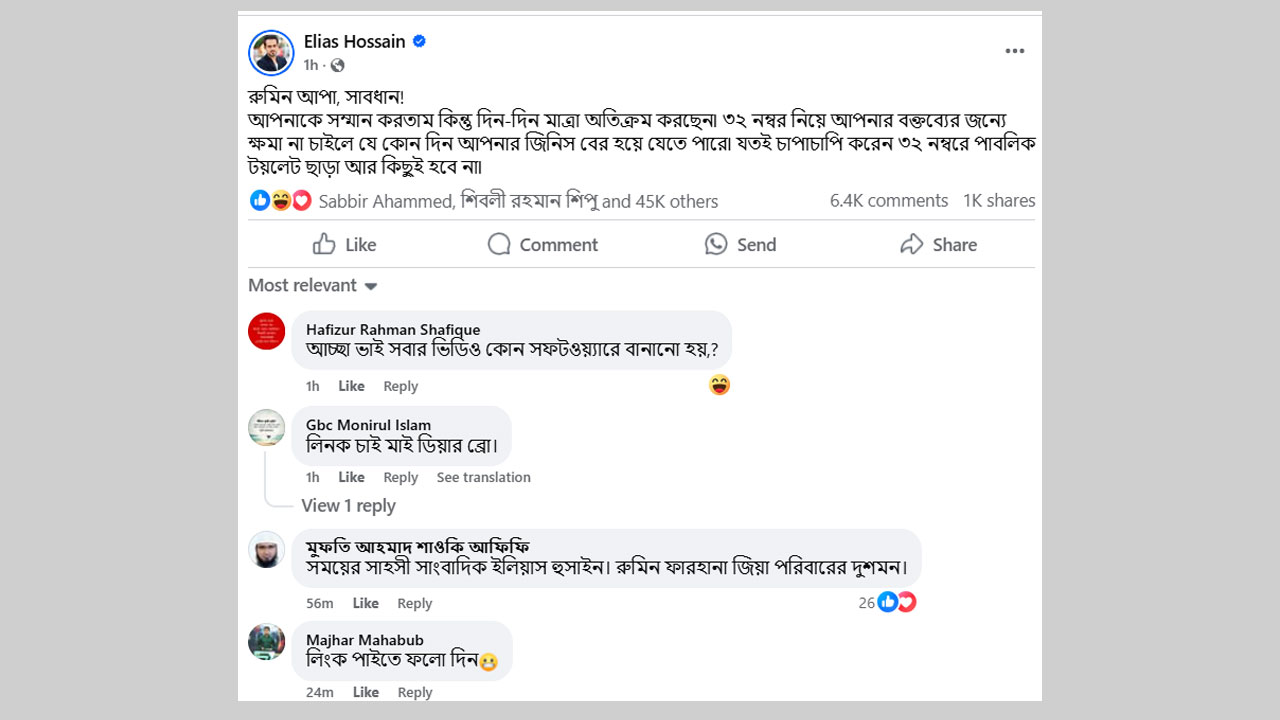The height and width of the screenshot is (720, 1280).
Task: Reply to Hafizur Rahman Shafique's comment
Action: coord(401,386)
